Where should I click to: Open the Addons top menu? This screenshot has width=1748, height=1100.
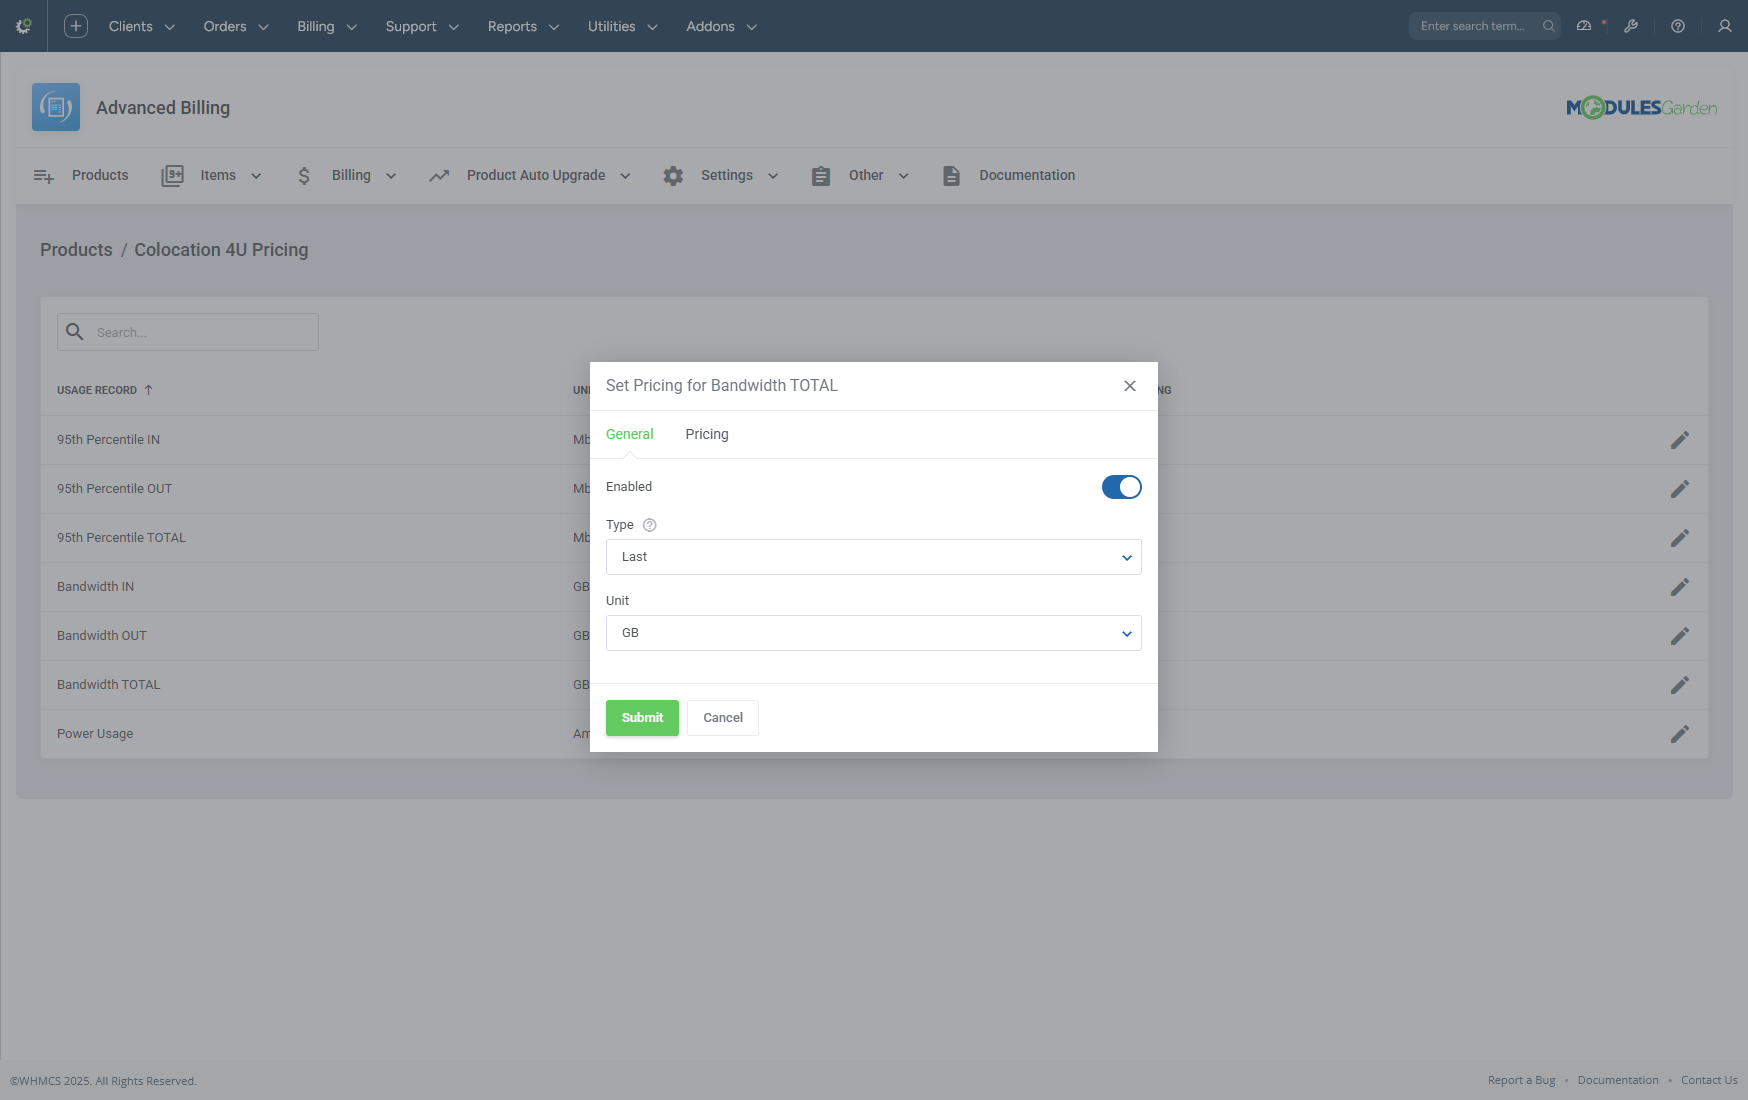coord(722,26)
